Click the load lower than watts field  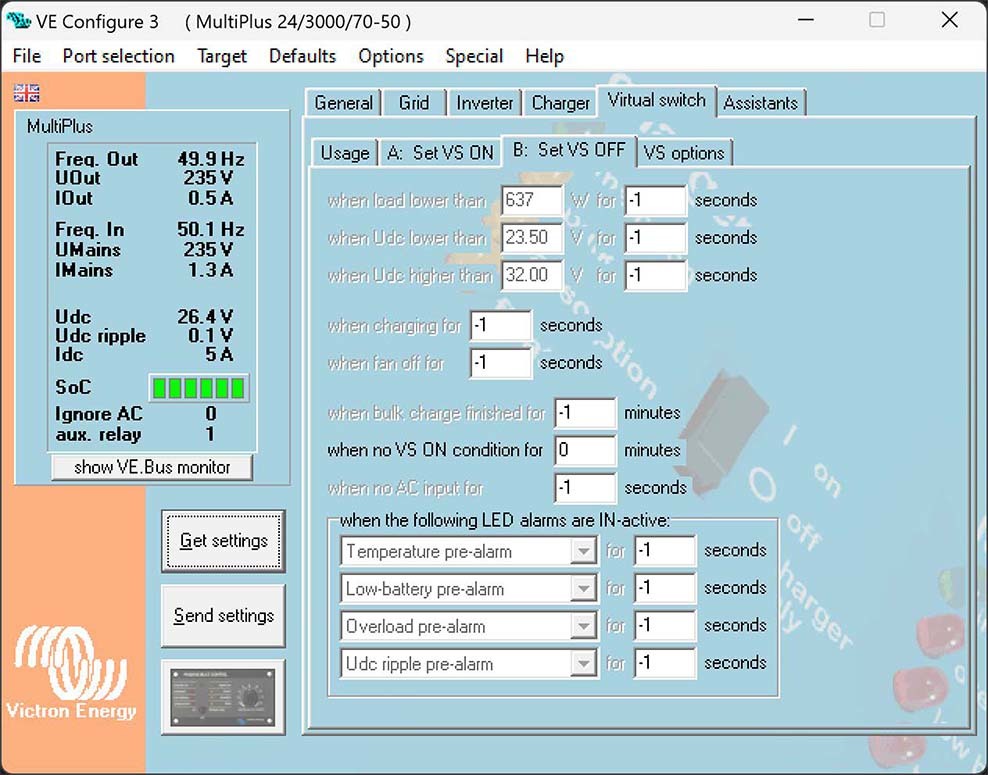[x=532, y=200]
